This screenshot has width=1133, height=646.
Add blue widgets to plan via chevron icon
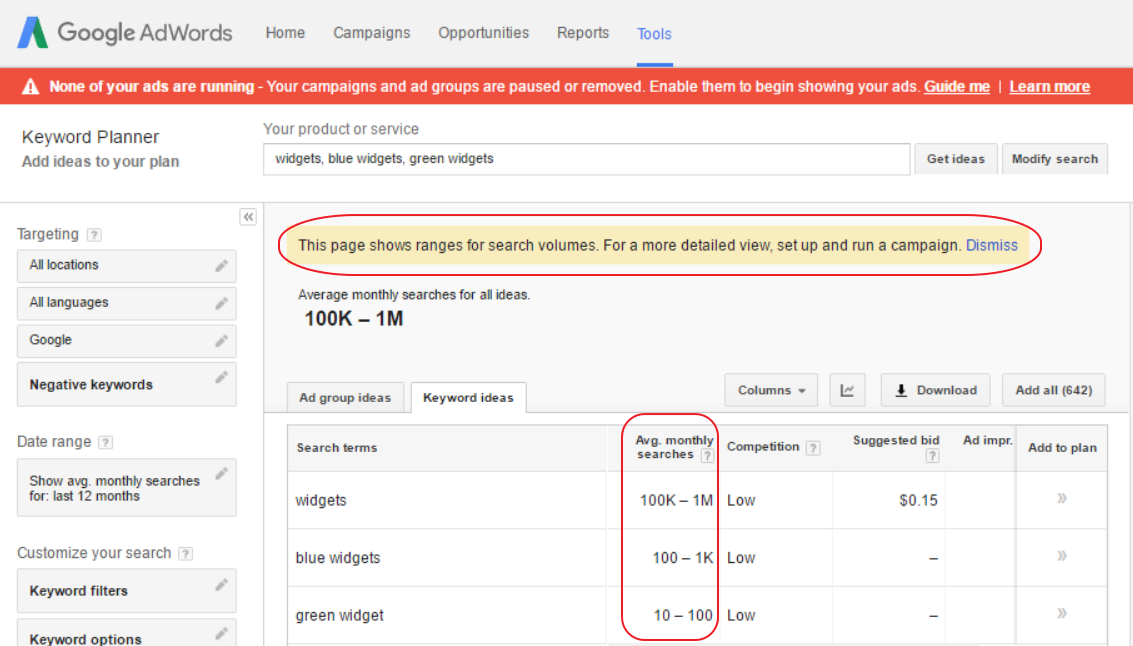pos(1061,557)
